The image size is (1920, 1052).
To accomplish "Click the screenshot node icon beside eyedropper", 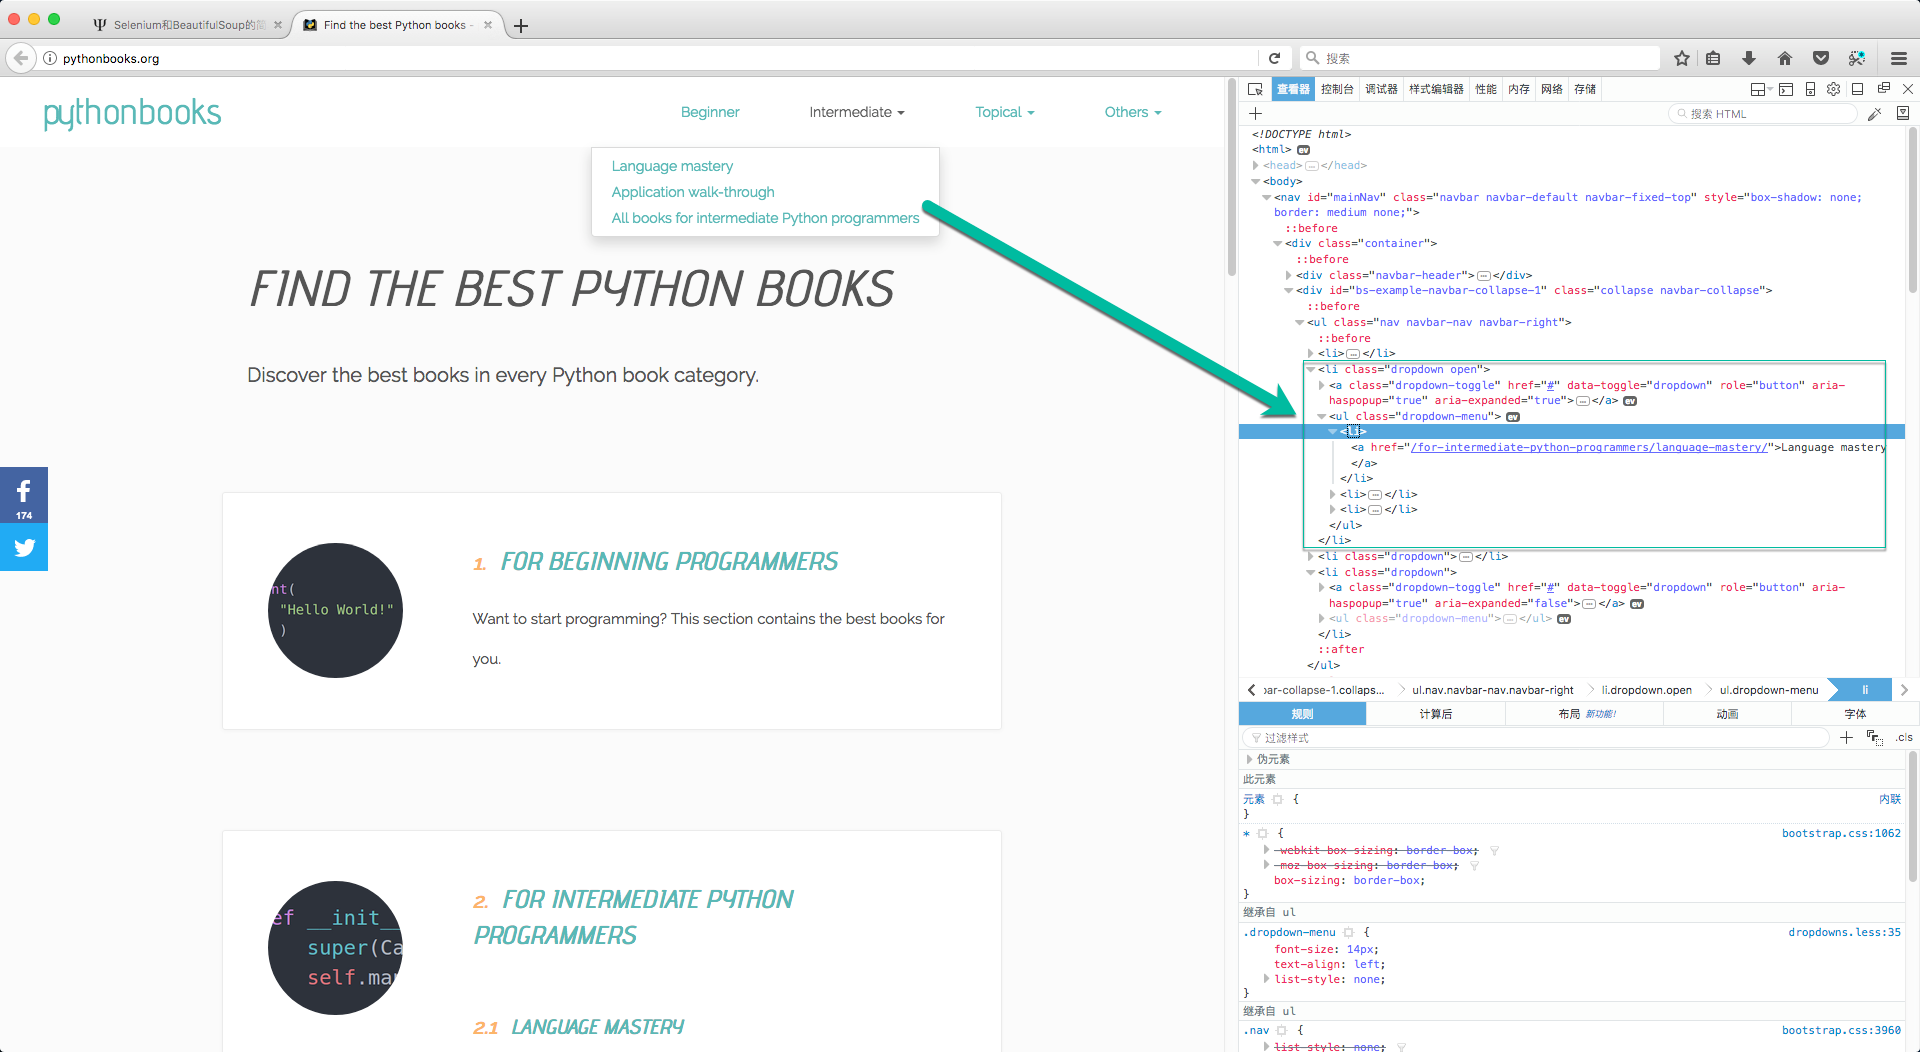I will 1903,114.
